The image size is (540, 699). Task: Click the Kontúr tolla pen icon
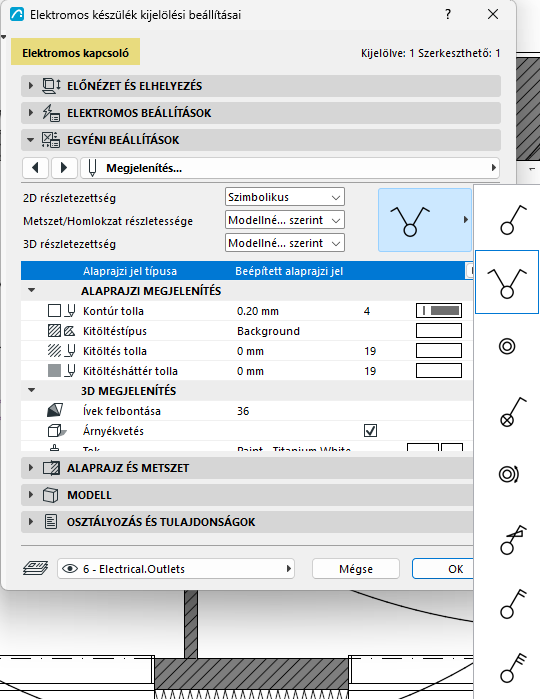(70, 310)
